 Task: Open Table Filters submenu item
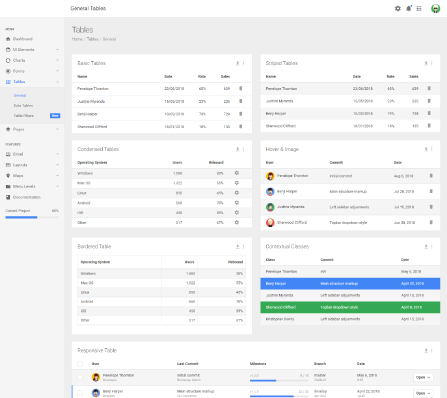24,116
